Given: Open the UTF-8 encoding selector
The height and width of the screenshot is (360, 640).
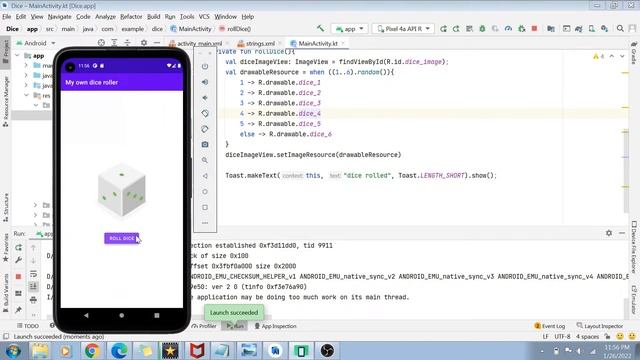Looking at the screenshot, I should pos(562,337).
